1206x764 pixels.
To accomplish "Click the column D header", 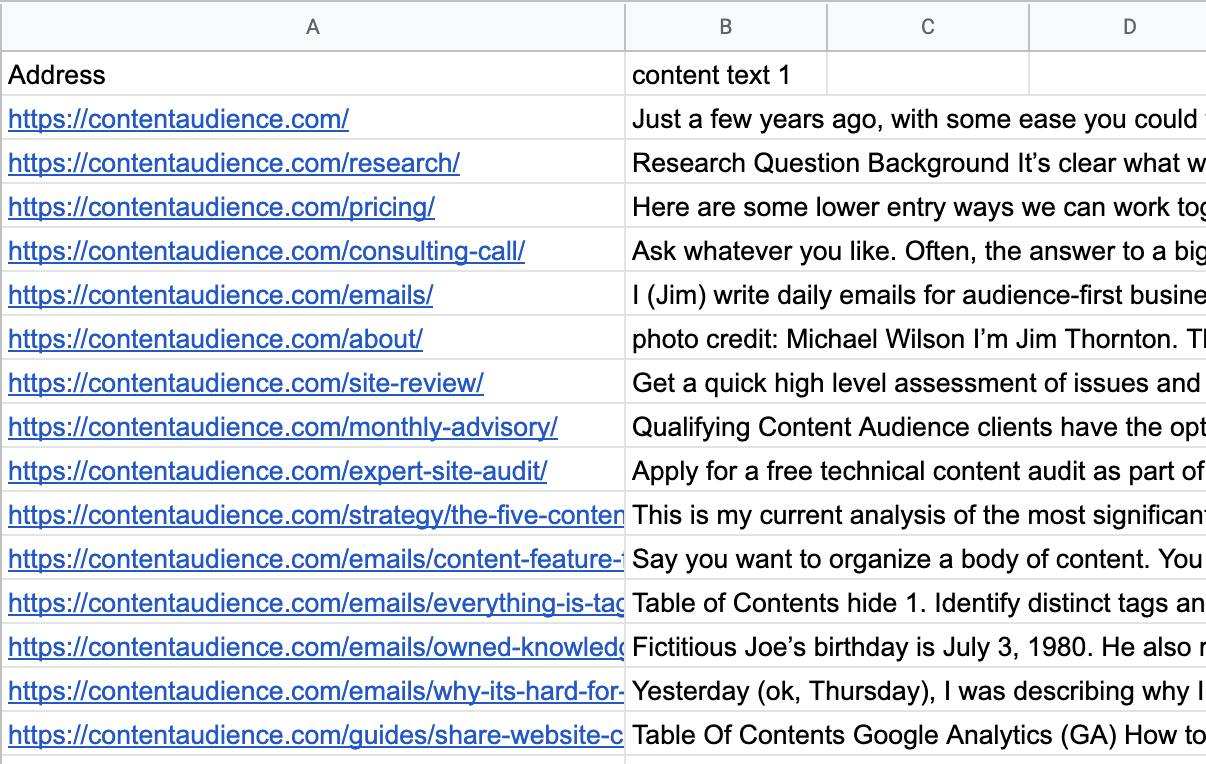I will (x=1129, y=27).
